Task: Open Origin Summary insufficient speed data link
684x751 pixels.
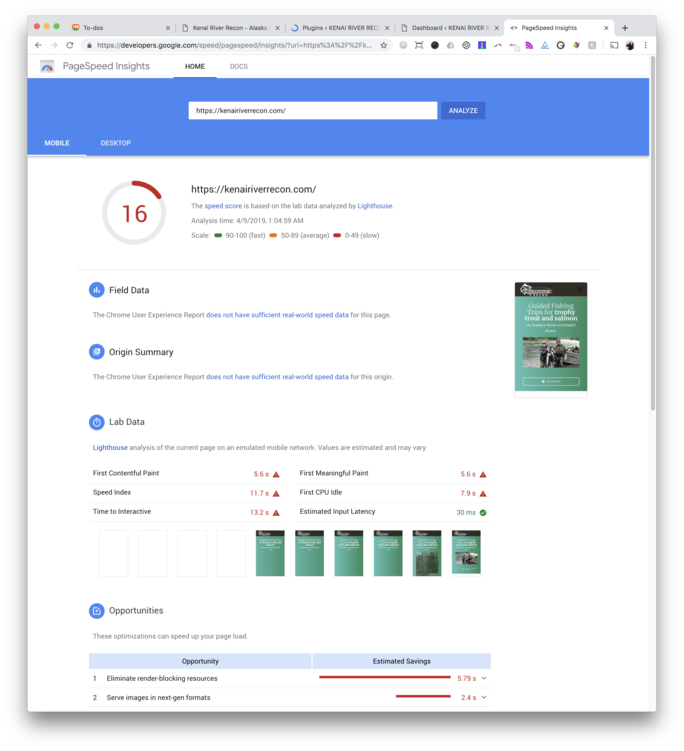Action: [277, 376]
